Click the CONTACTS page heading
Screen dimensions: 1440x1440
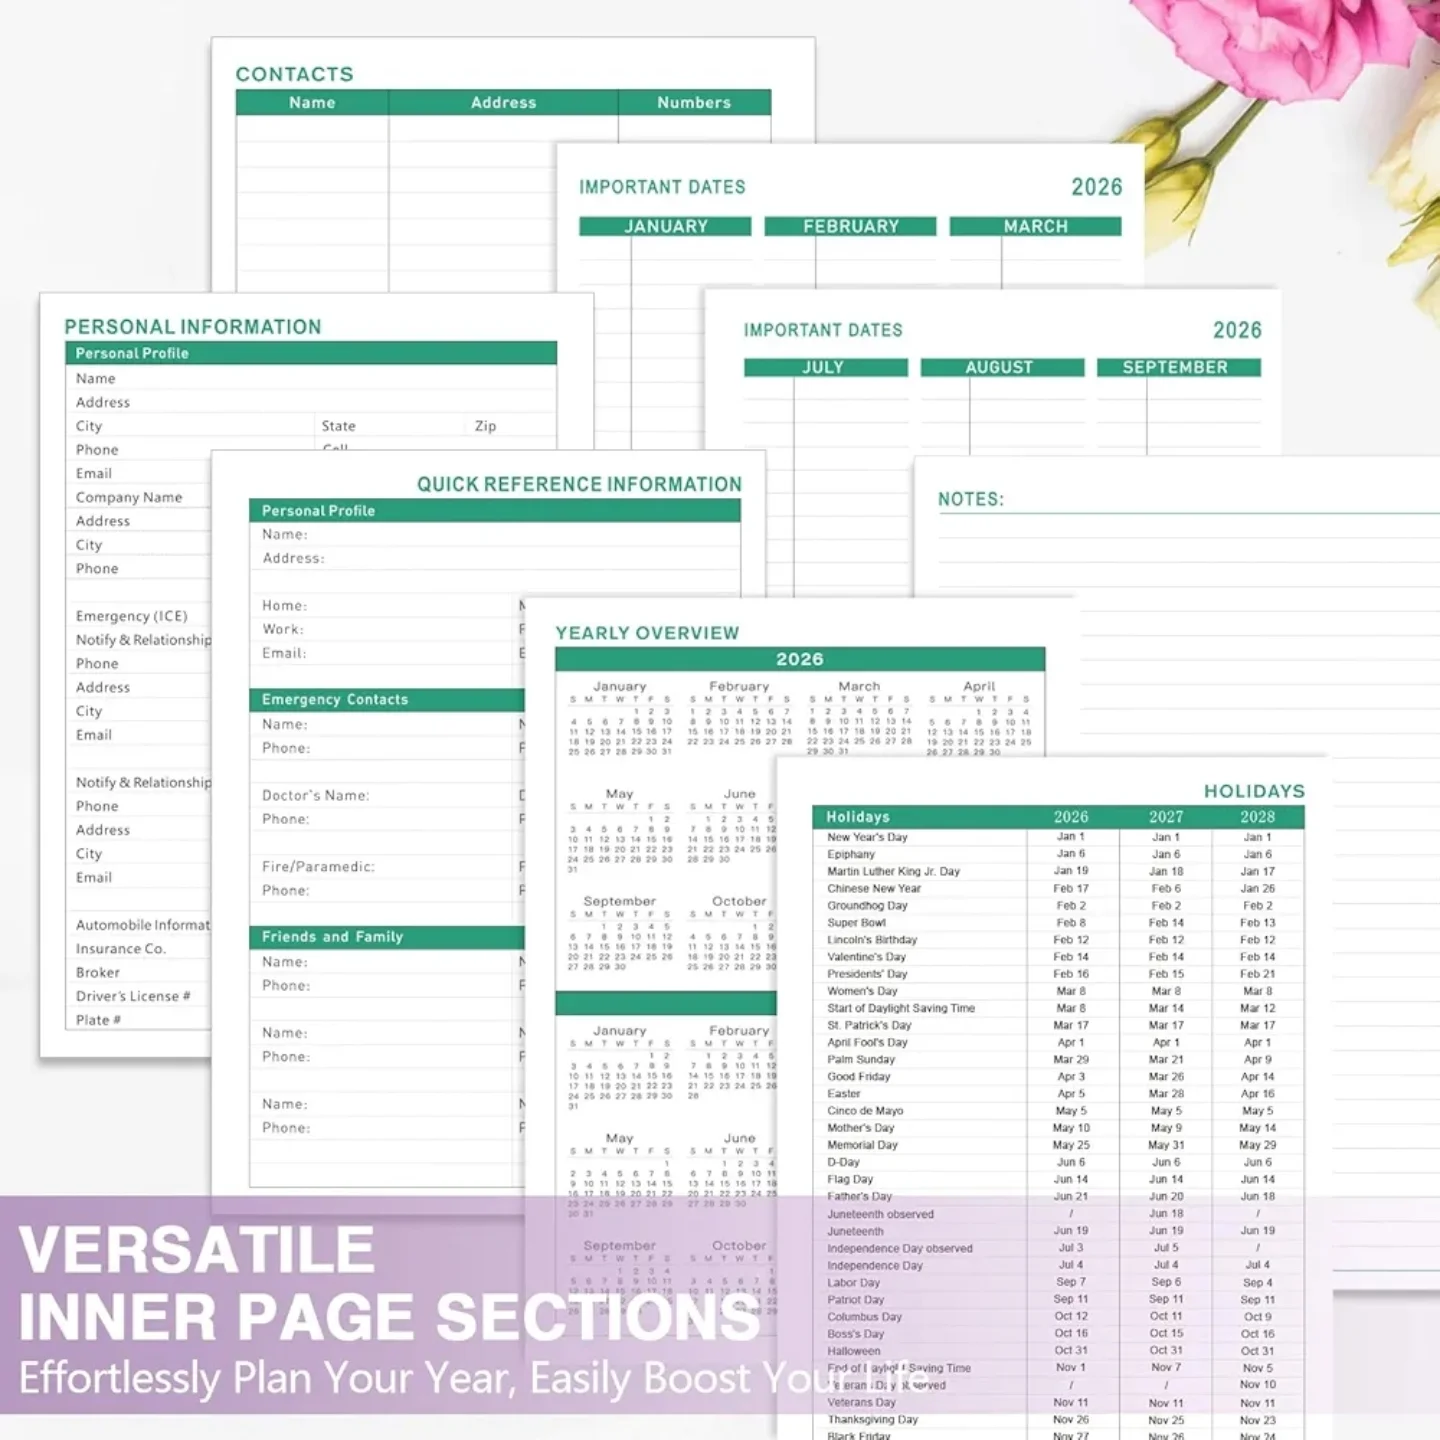click(x=294, y=74)
